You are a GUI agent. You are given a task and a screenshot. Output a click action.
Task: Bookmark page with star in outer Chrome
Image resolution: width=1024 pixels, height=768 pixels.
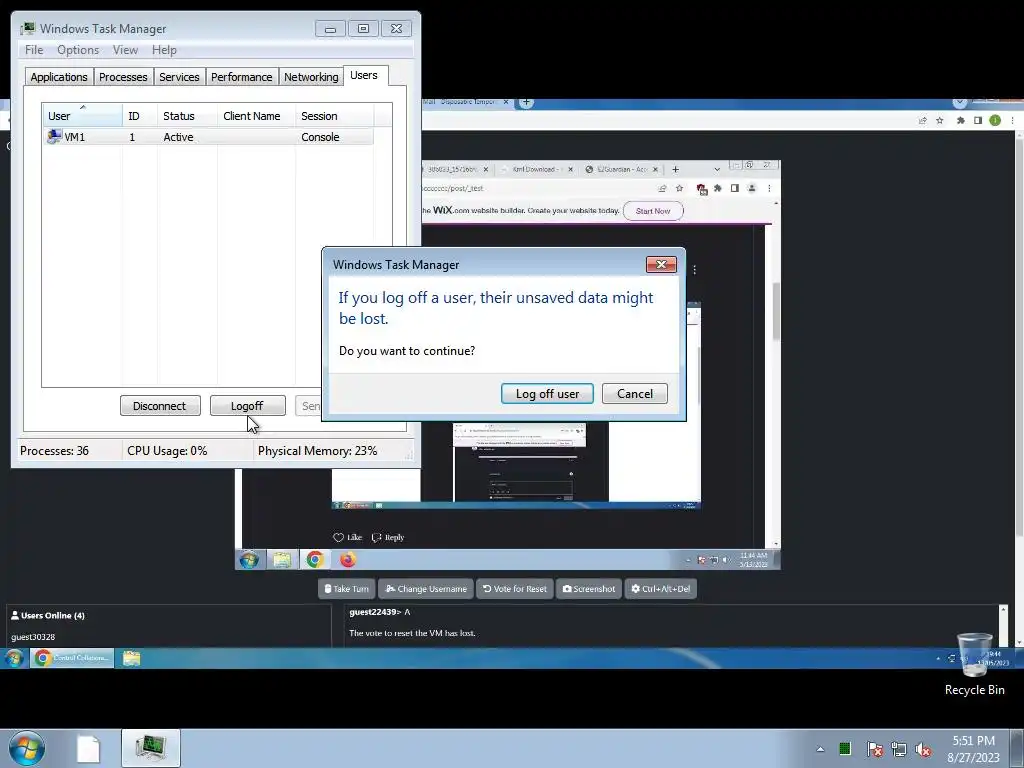click(940, 120)
